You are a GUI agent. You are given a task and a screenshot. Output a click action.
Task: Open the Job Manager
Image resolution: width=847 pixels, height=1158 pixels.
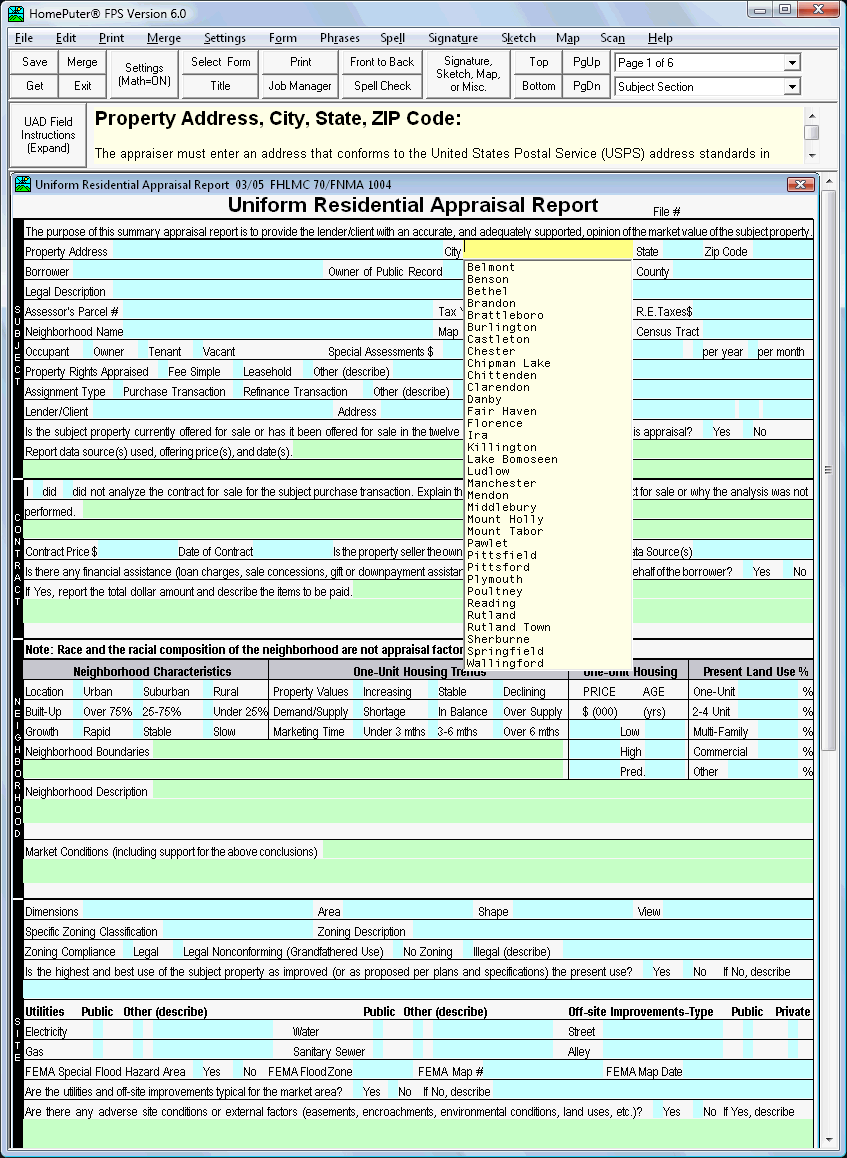coord(300,86)
